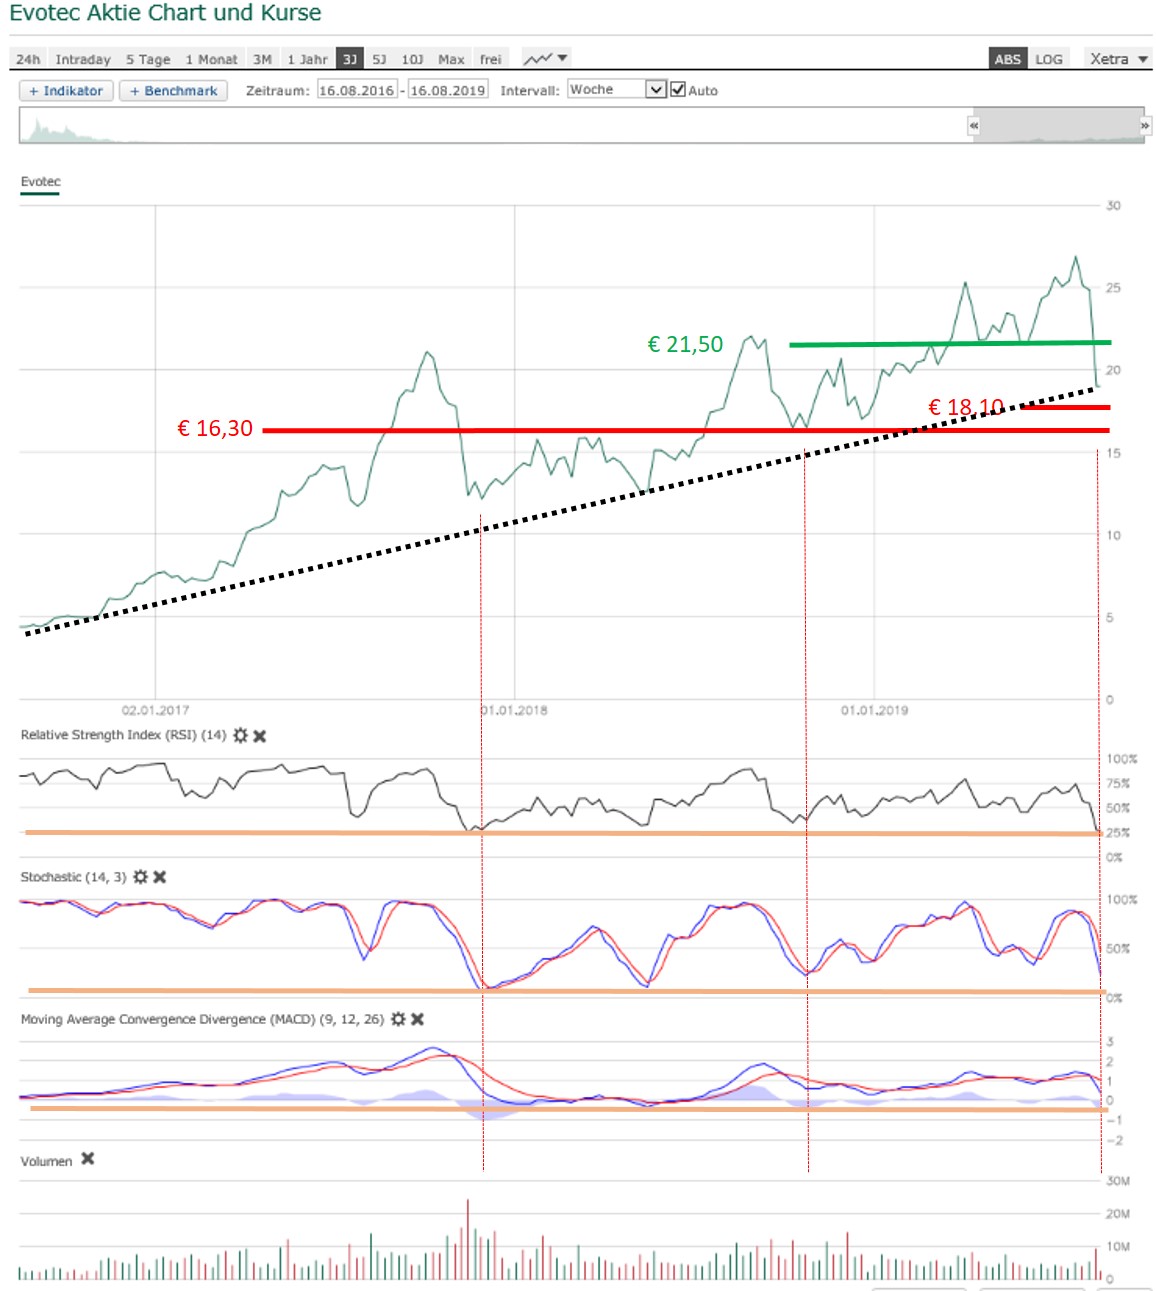
Task: Click the 01.01.2019 axis date
Action: [x=874, y=710]
